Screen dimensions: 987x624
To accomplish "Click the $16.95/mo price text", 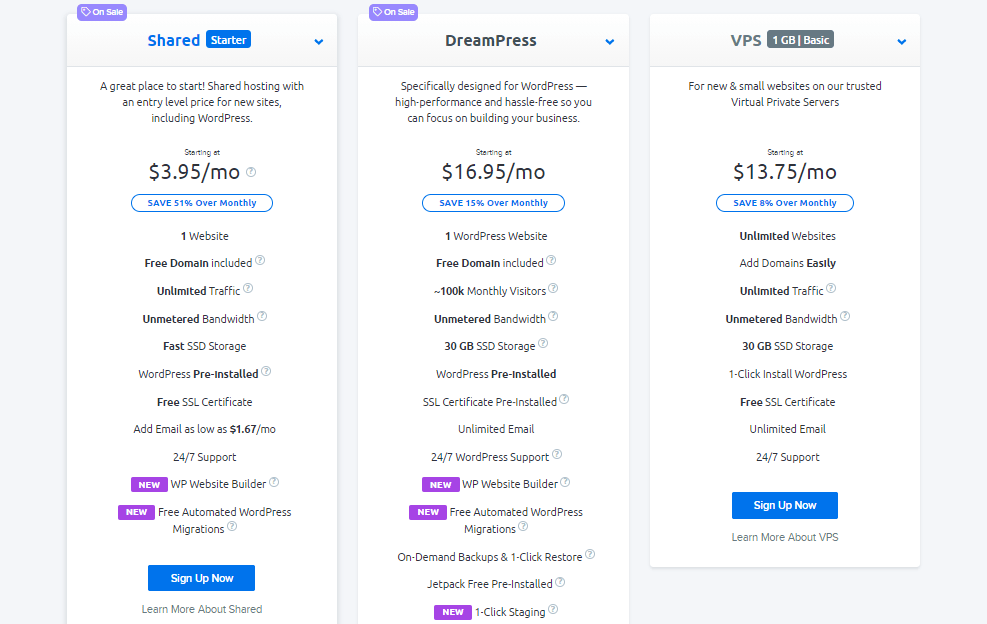I will 494,172.
